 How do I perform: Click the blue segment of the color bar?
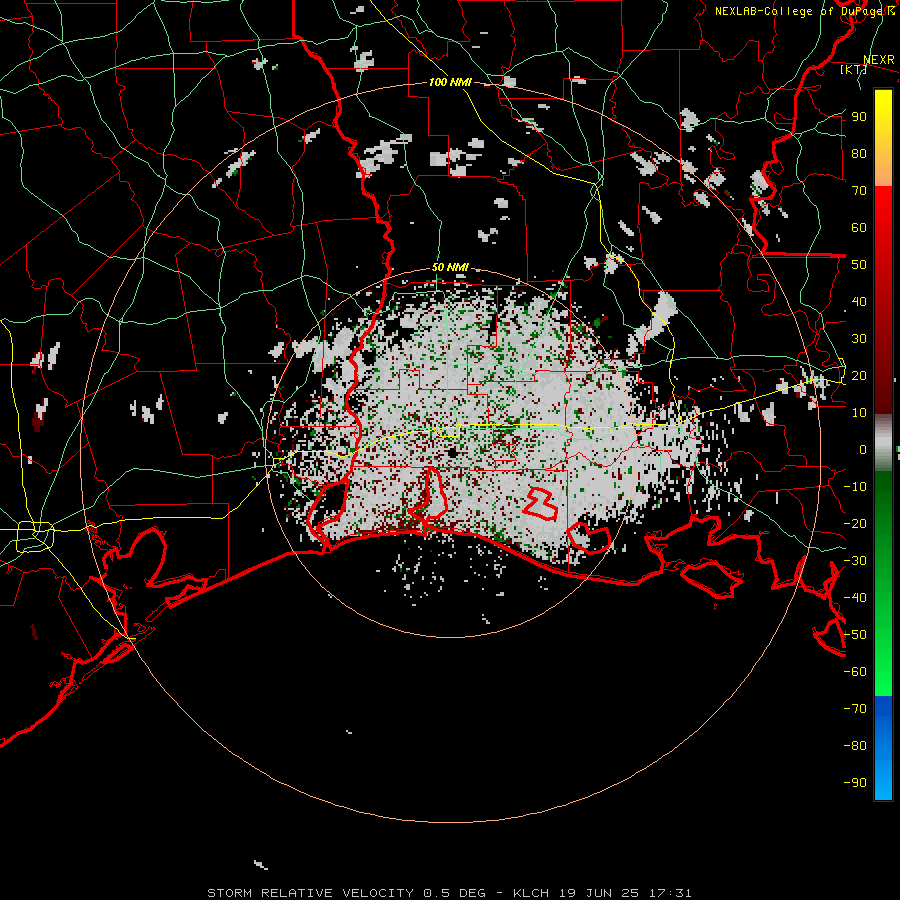(x=883, y=748)
